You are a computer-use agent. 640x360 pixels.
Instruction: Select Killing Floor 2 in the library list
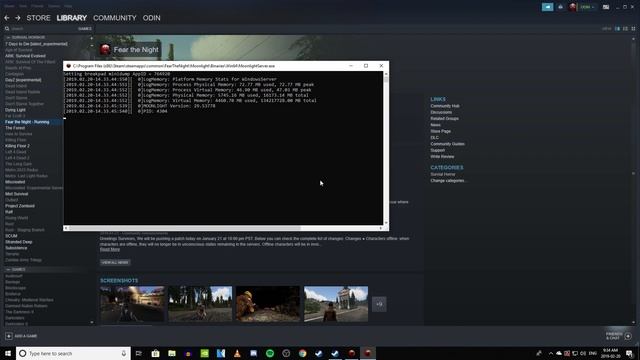[17, 146]
